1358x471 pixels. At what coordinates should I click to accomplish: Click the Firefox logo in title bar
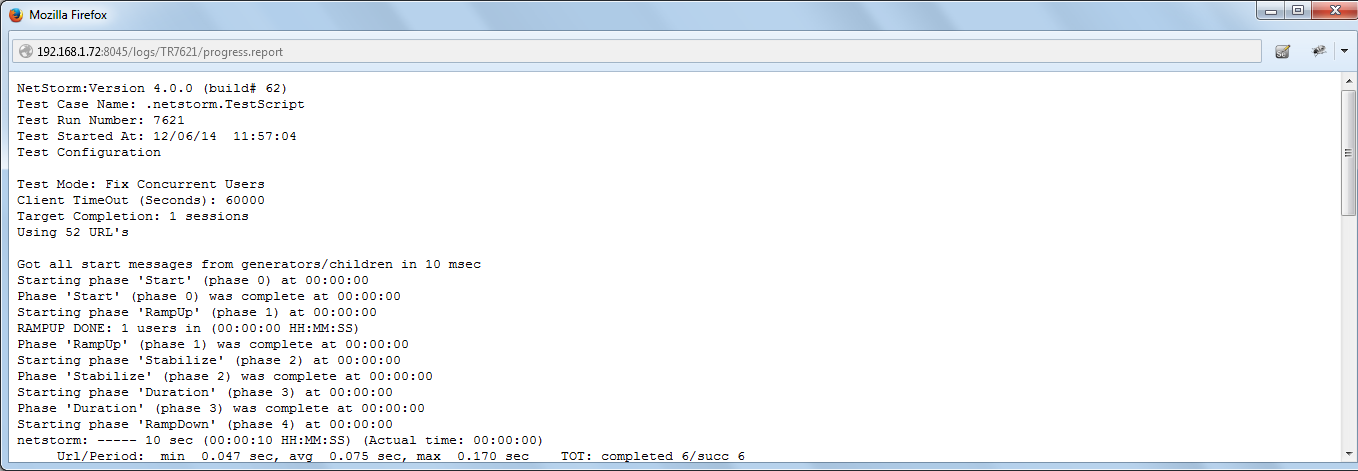click(x=16, y=16)
